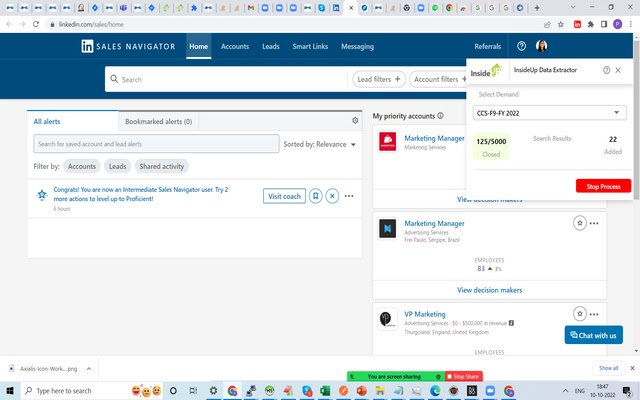Open the Chat with us button
The image size is (640, 400).
[593, 335]
